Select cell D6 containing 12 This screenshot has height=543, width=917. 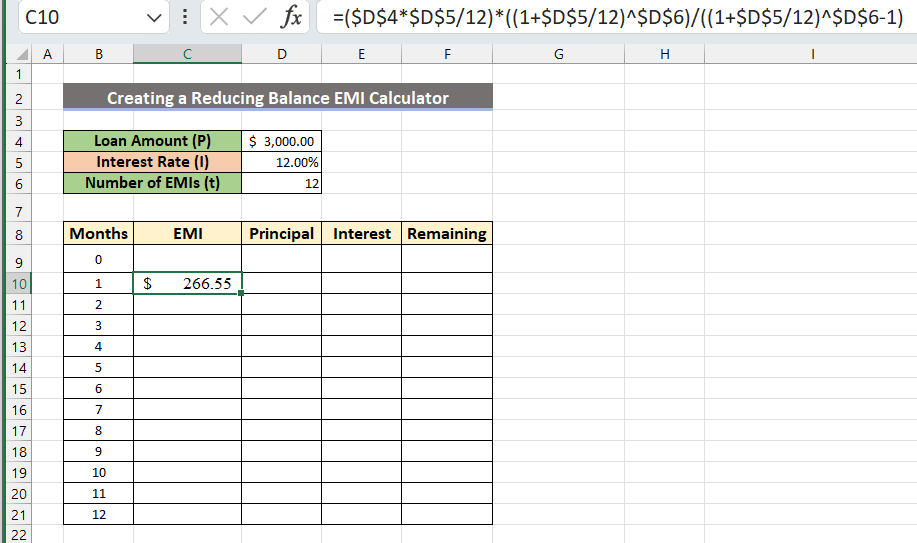(281, 183)
